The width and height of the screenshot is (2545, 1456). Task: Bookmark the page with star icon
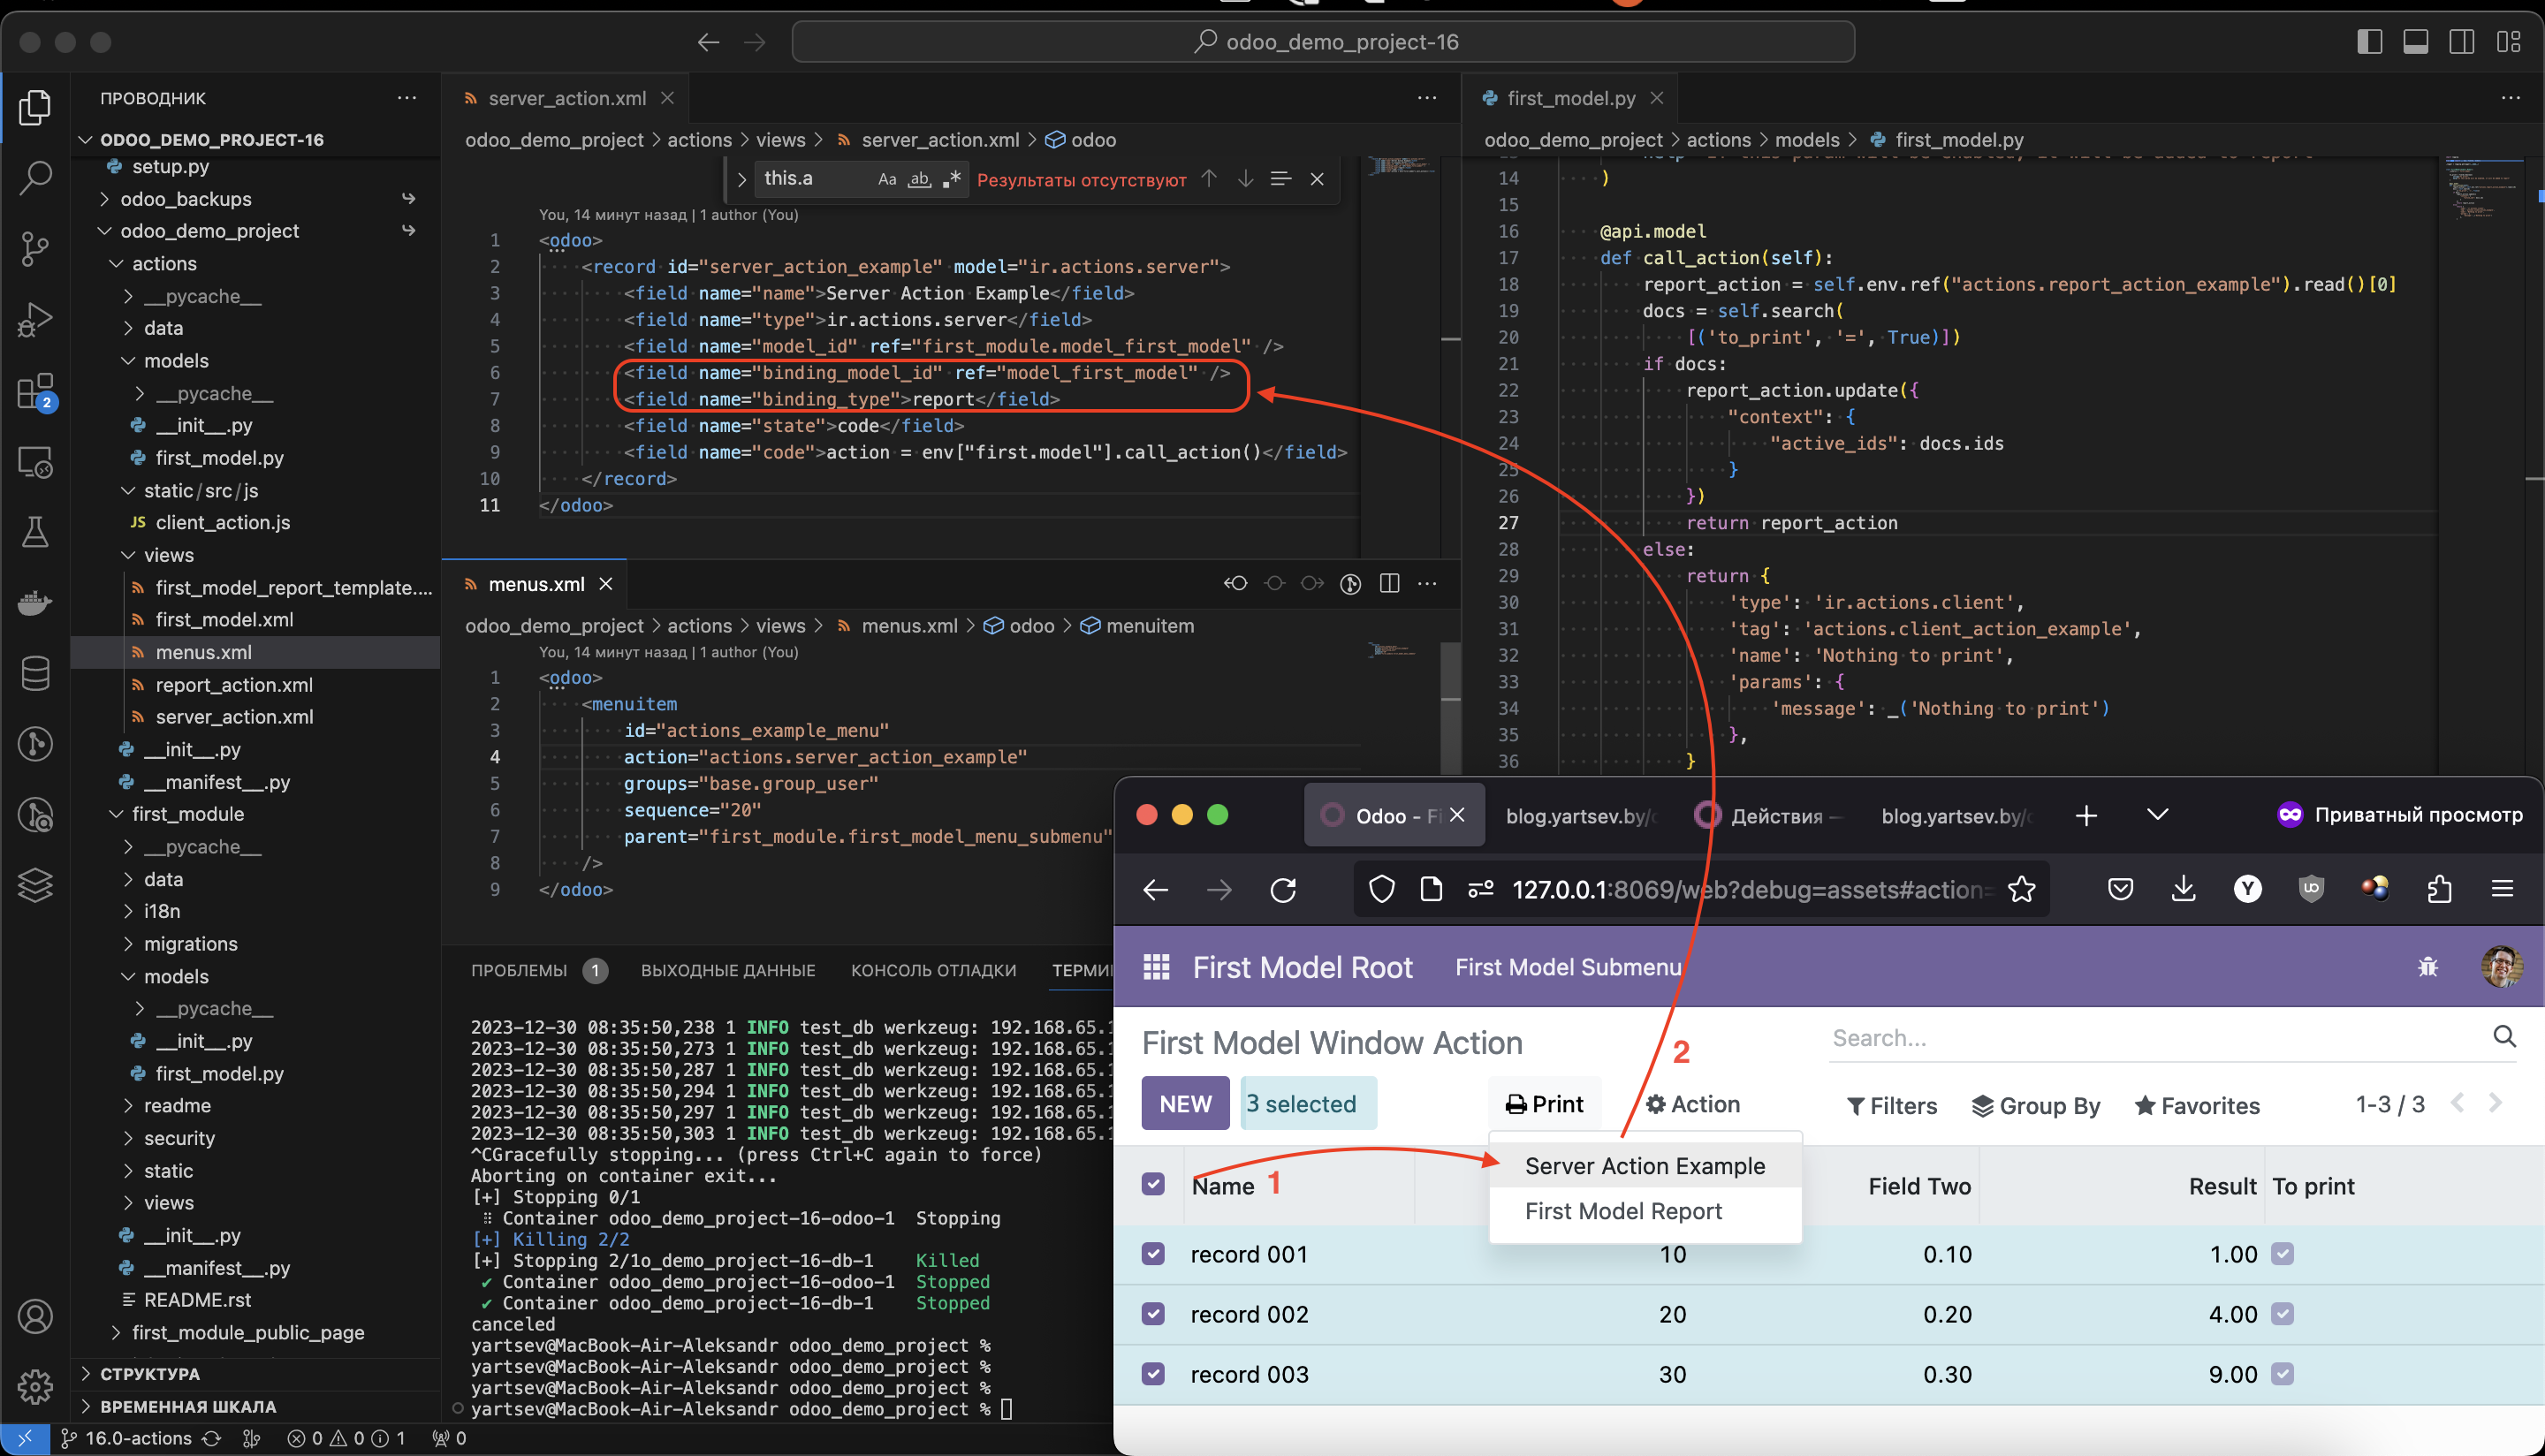(x=2021, y=889)
